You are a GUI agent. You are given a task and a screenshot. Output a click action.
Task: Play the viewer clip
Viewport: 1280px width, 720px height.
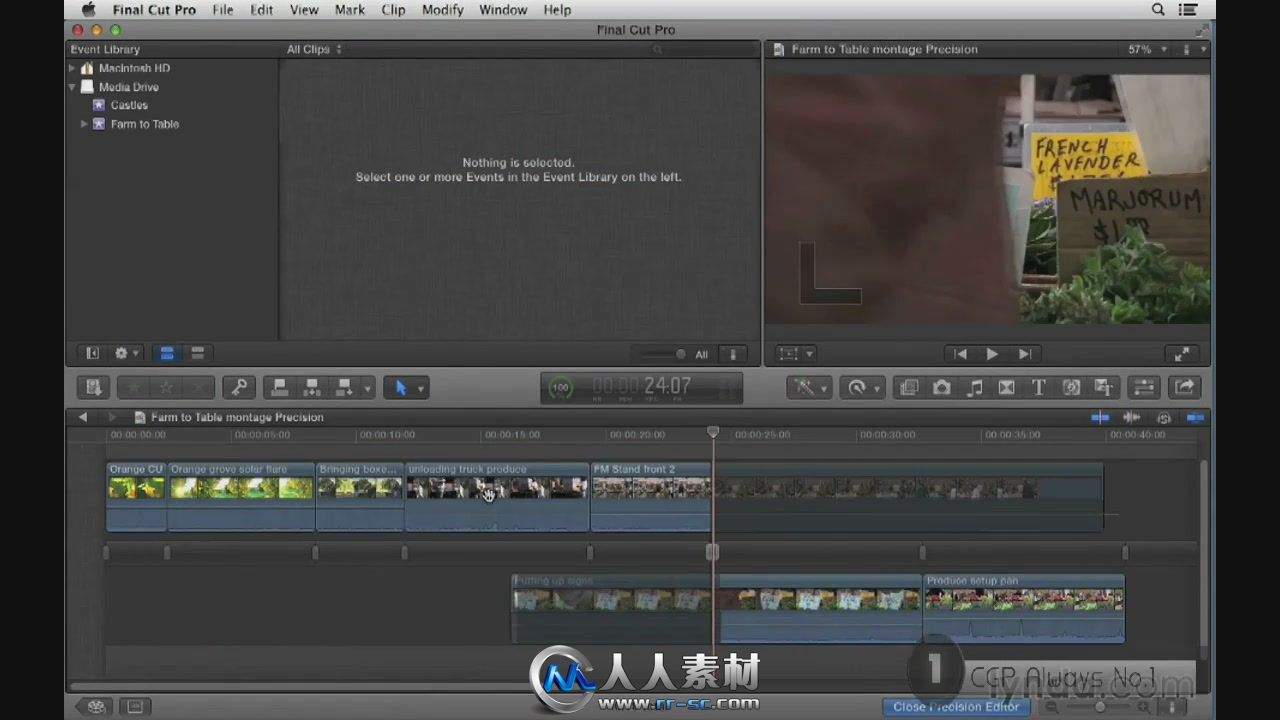tap(992, 354)
